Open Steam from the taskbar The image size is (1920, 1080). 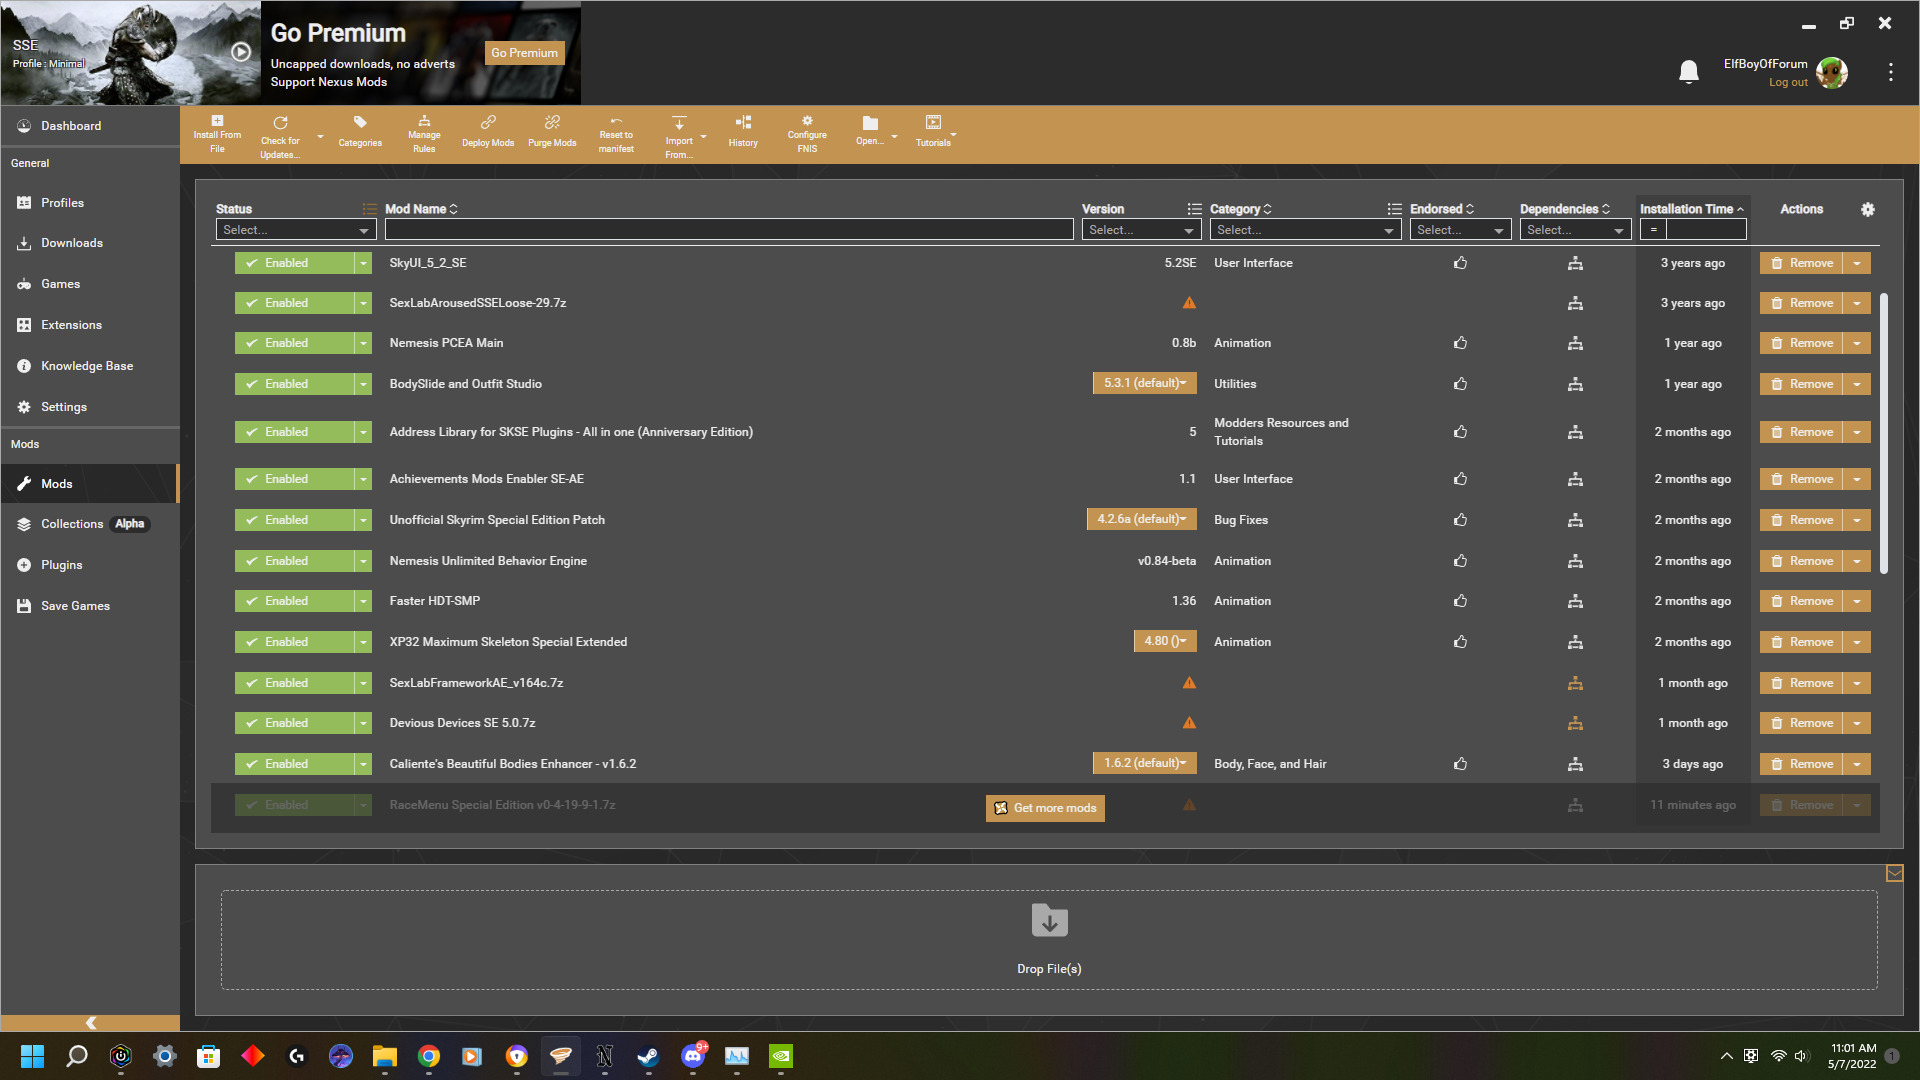tap(648, 1056)
